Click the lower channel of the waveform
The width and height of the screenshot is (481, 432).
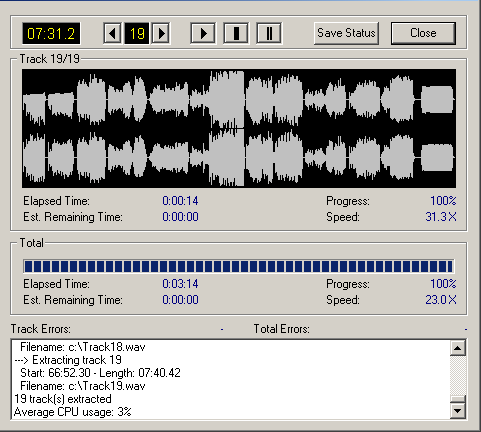coord(239,158)
